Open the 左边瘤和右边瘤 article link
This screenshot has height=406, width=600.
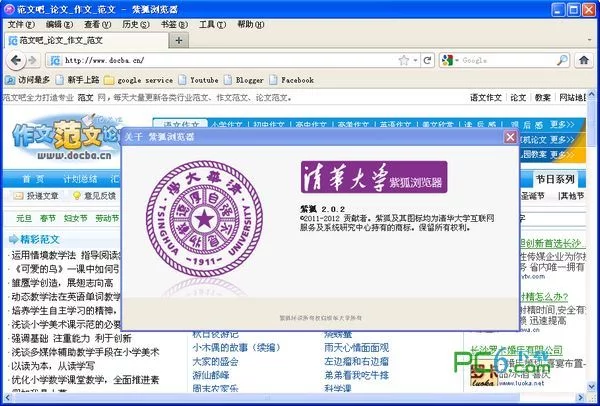pyautogui.click(x=357, y=361)
